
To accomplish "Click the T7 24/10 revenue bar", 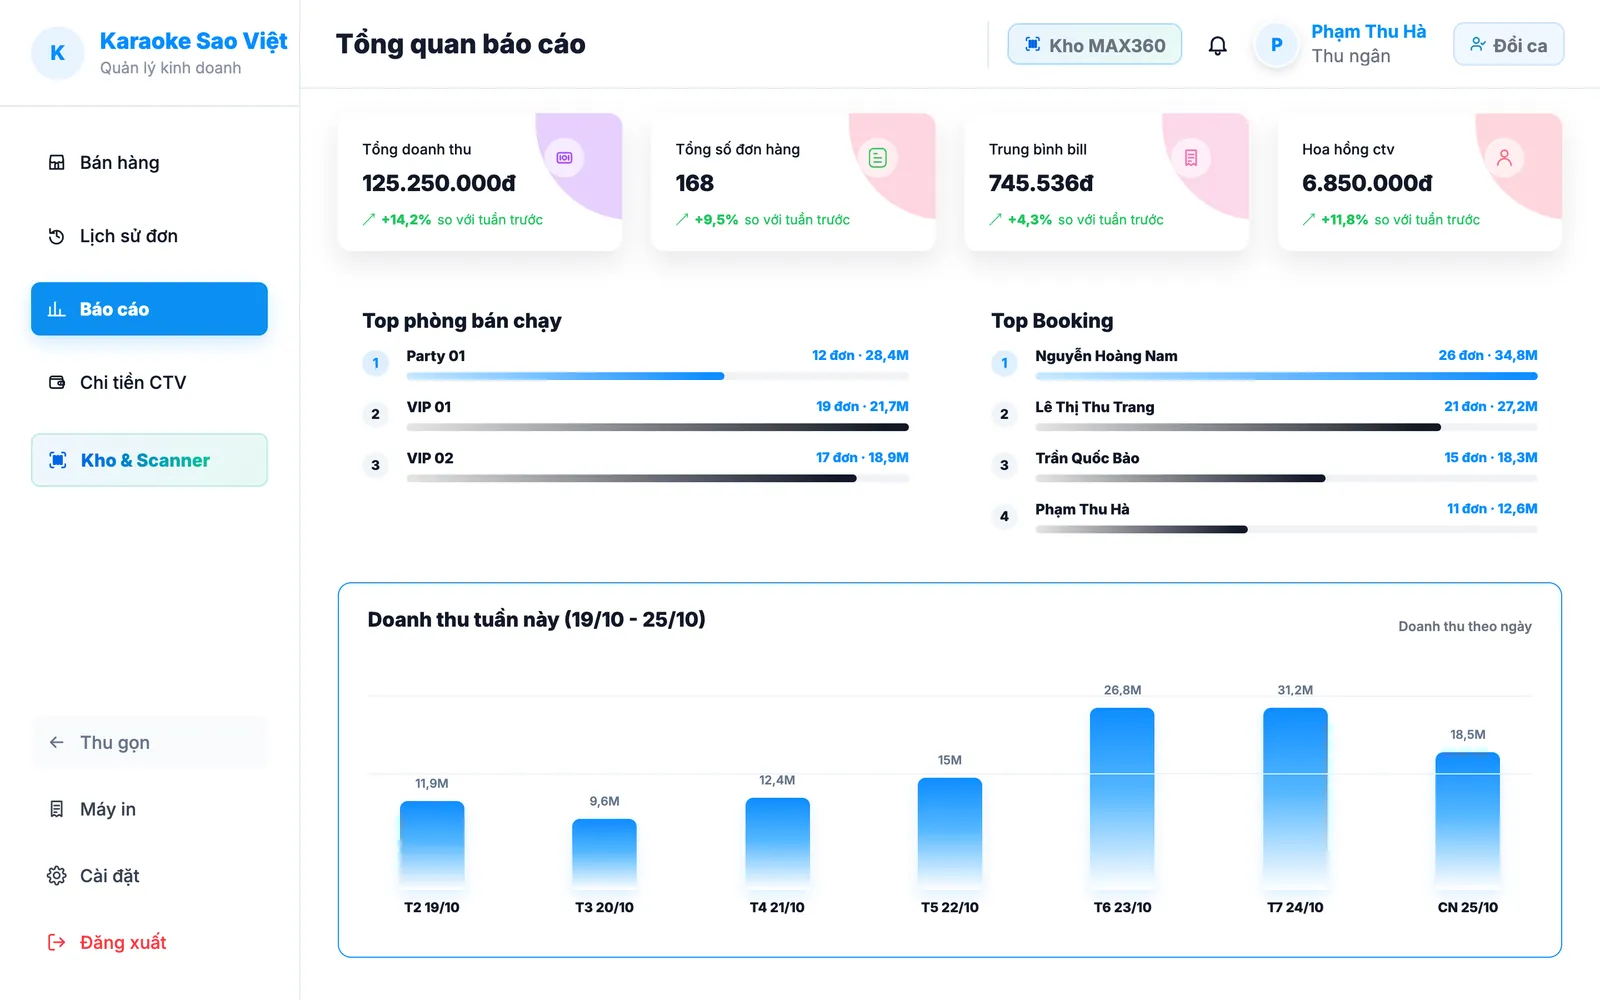I will click(1295, 798).
